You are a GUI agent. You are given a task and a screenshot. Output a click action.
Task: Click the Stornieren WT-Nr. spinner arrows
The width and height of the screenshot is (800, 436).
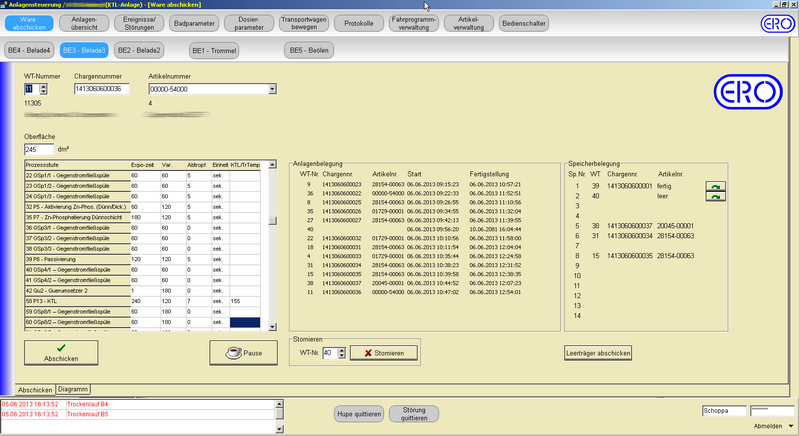[x=343, y=352]
